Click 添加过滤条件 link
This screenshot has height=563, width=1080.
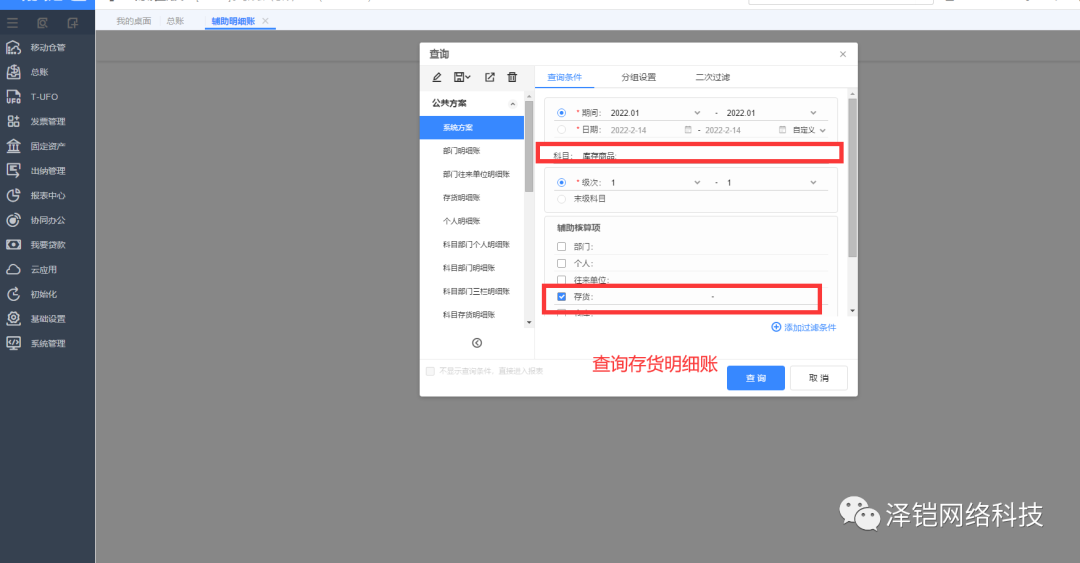[x=804, y=327]
